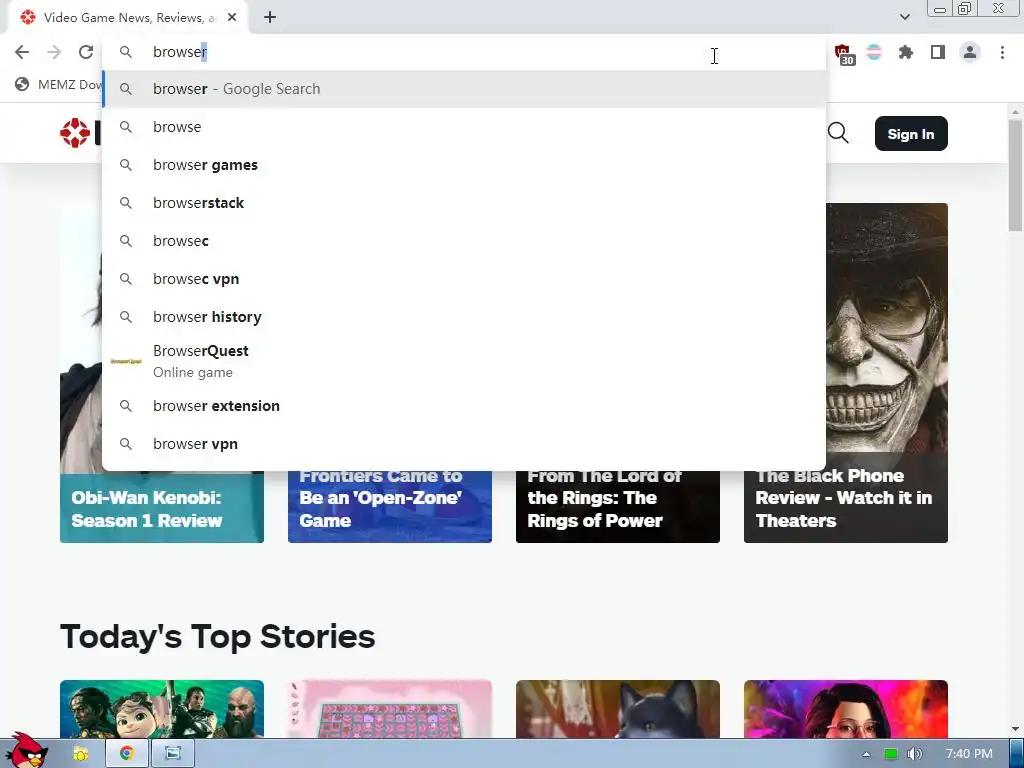The image size is (1024, 768).
Task: Choose the 'browser vpn' suggestion
Action: click(x=464, y=443)
